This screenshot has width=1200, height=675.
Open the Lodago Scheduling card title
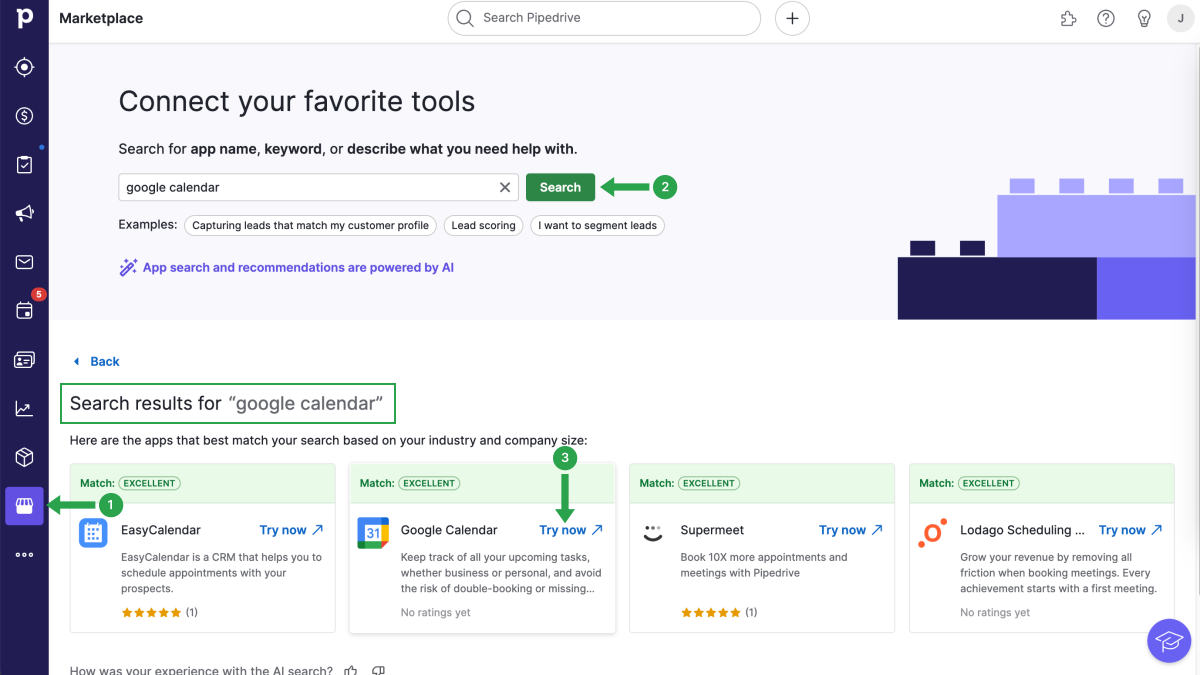1022,530
